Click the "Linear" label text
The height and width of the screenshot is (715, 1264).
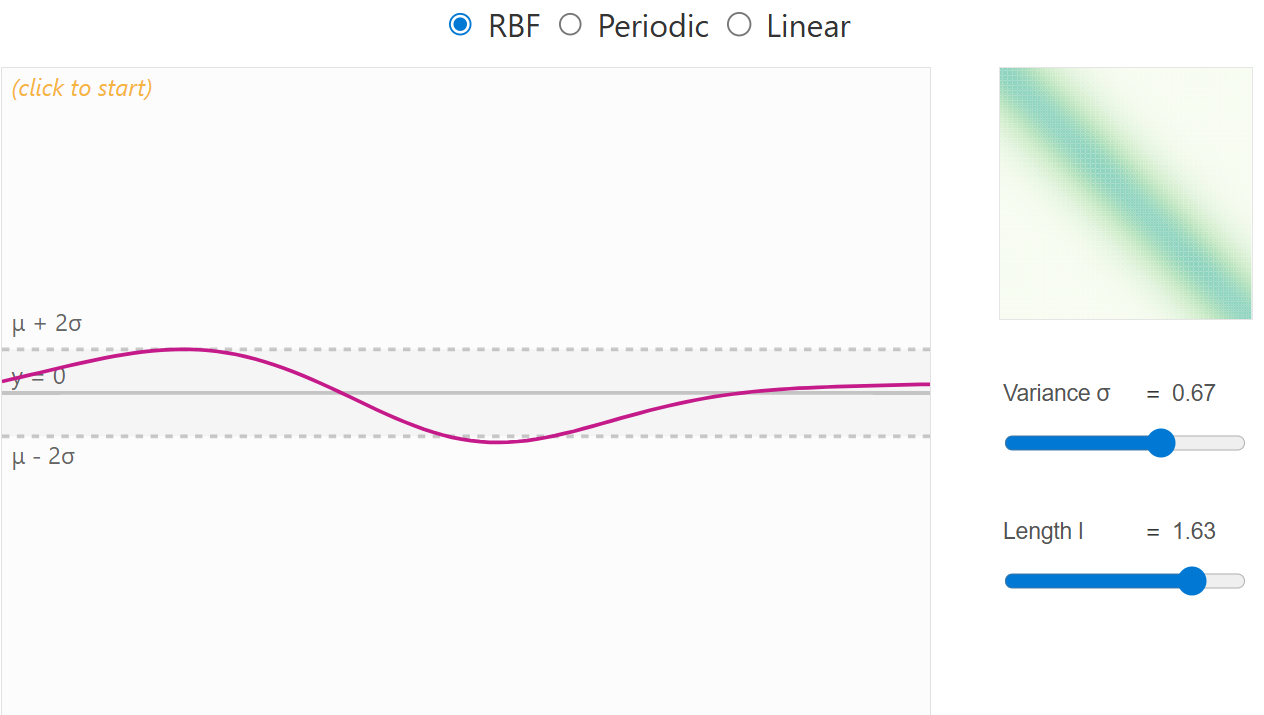coord(808,26)
